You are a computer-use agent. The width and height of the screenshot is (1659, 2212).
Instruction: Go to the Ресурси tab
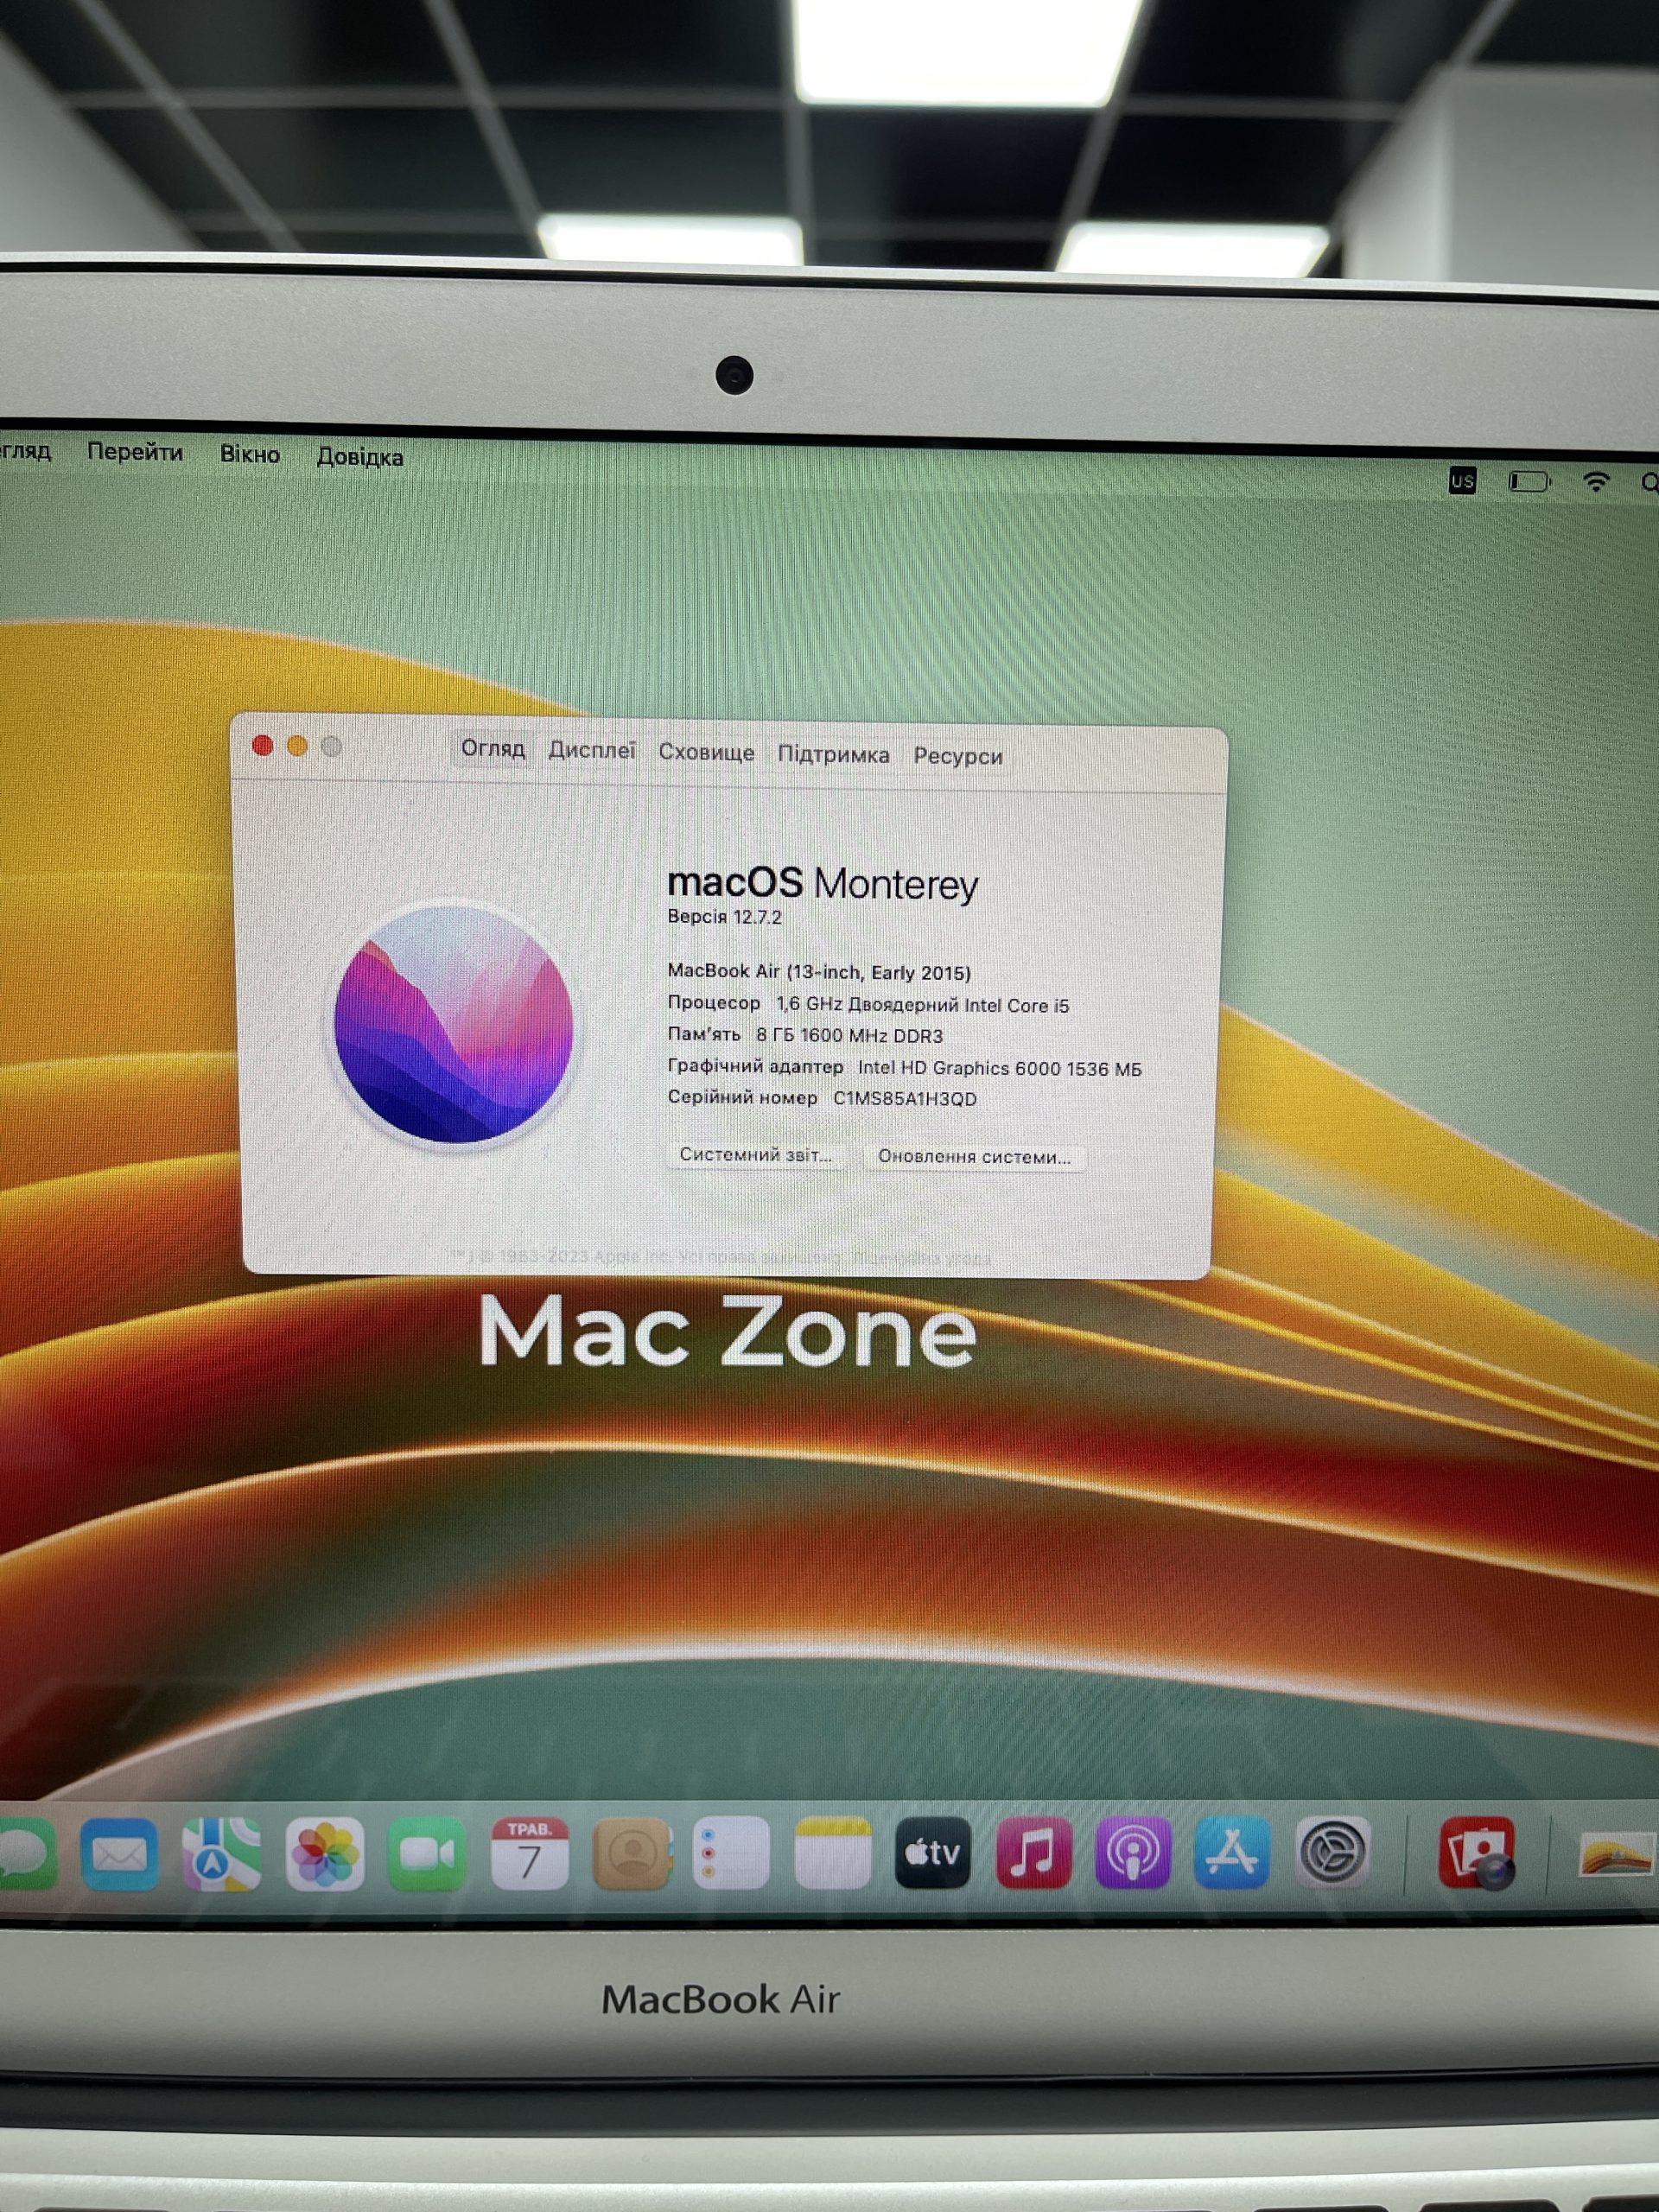[958, 756]
